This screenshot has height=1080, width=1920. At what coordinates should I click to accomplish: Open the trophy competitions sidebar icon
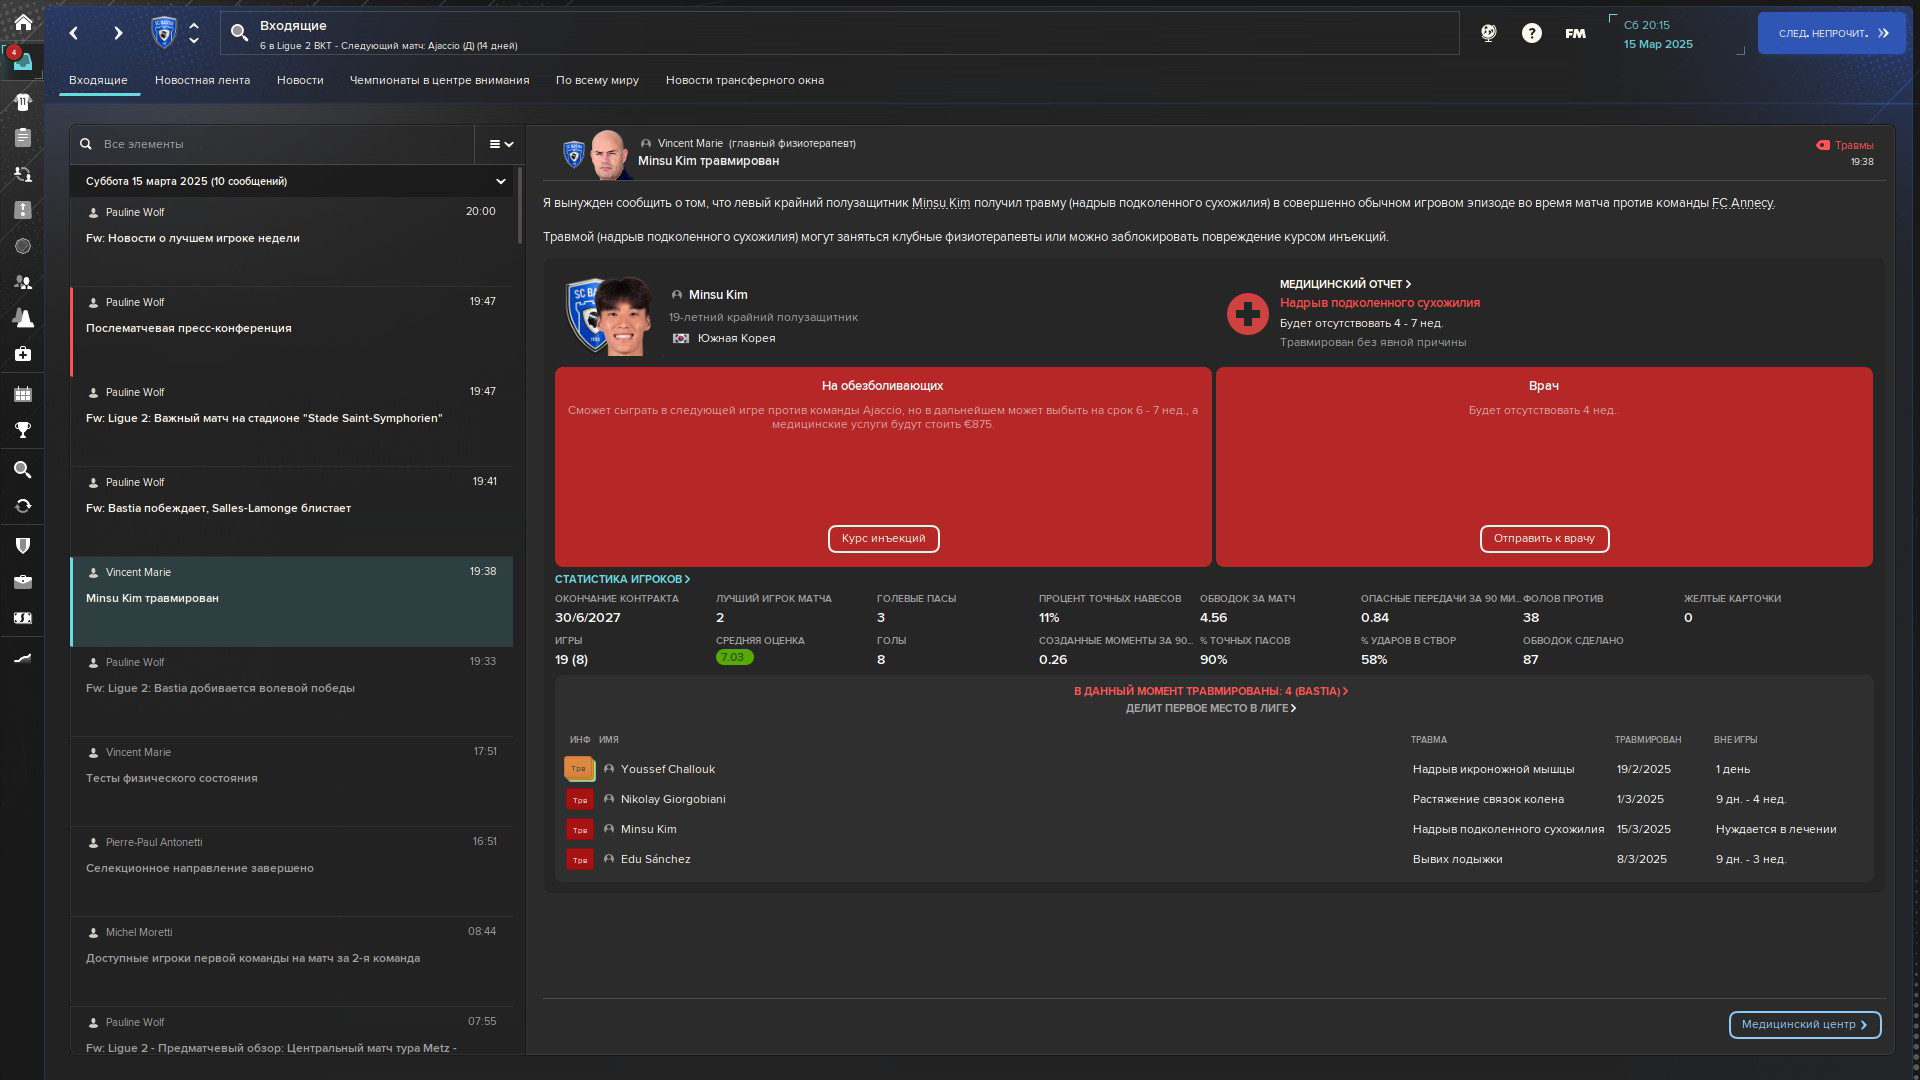pos(22,430)
